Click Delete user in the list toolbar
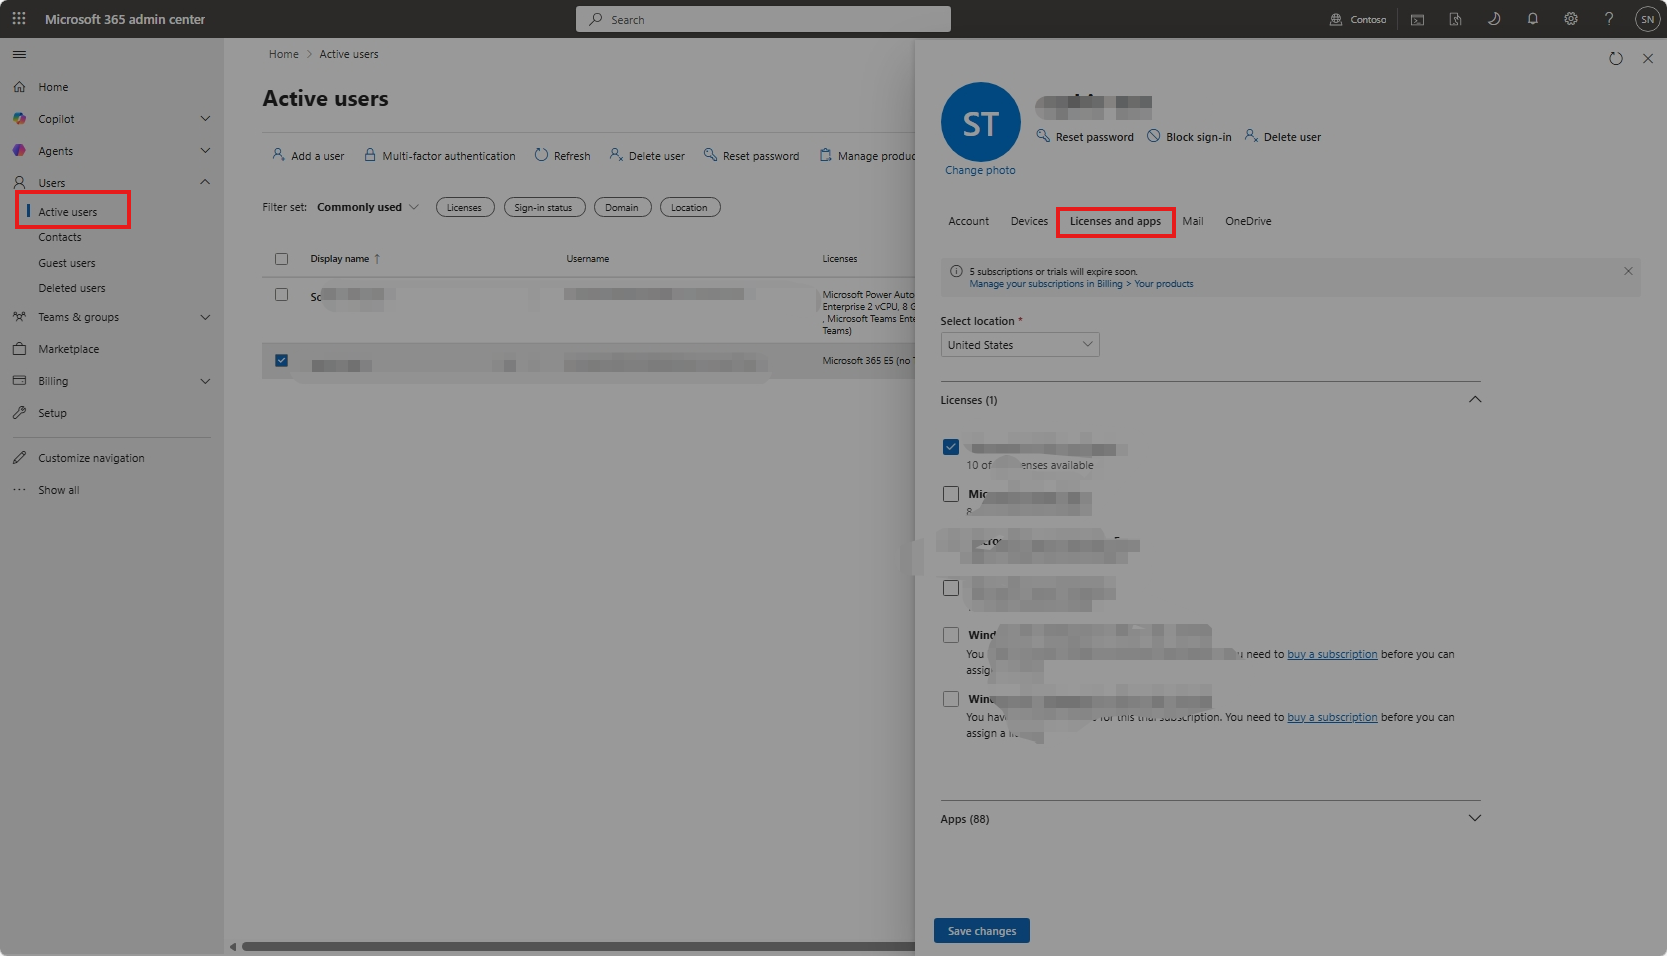The height and width of the screenshot is (956, 1667). 647,156
